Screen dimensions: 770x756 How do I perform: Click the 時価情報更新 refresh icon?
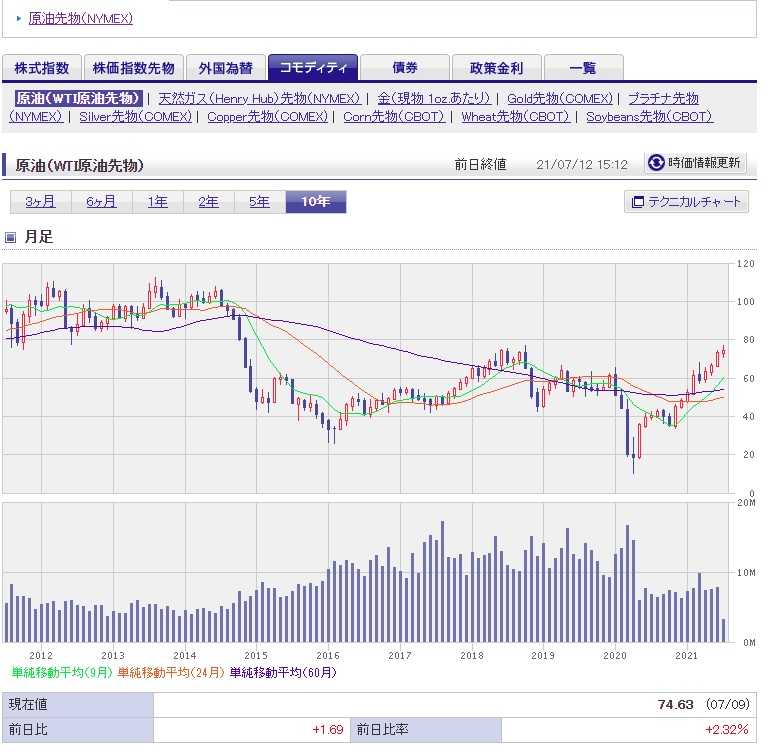tap(656, 163)
